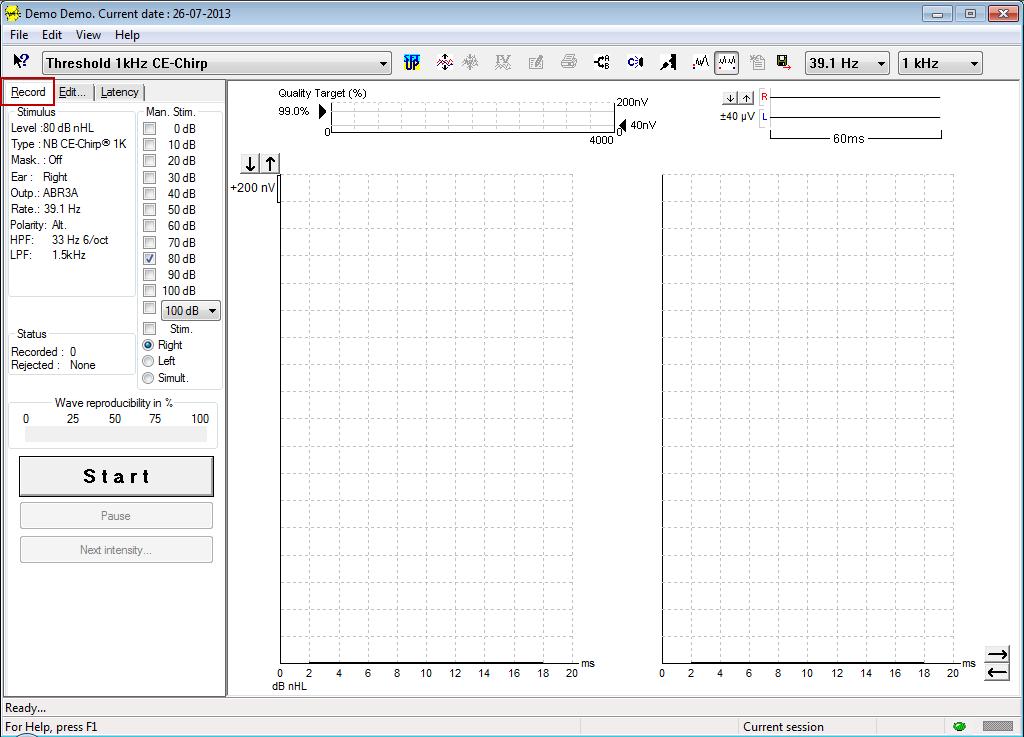
Task: Click small down arrow beside EEG display
Action: tap(731, 98)
